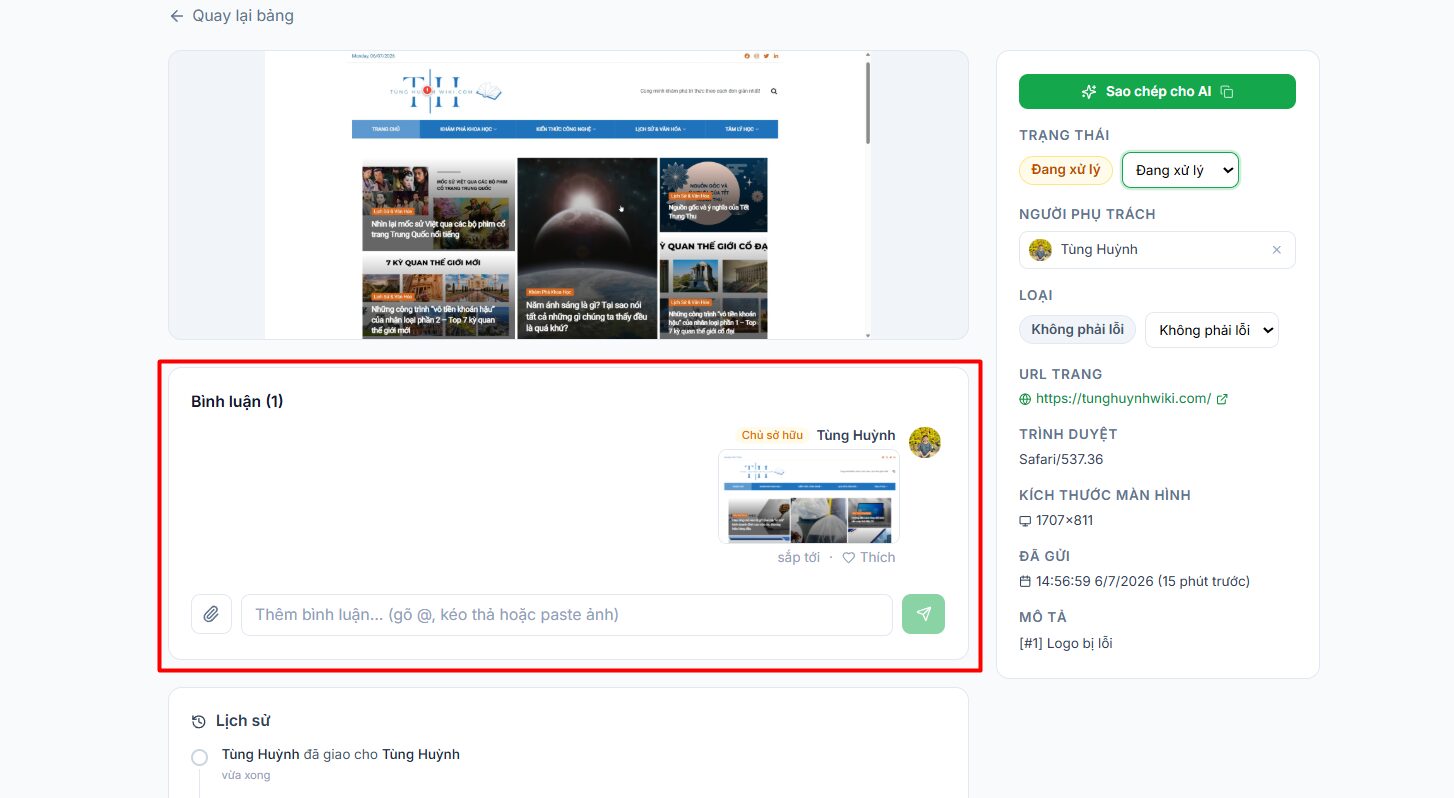Click the '1707×811' screen size value
1454x798 pixels.
pos(1064,520)
